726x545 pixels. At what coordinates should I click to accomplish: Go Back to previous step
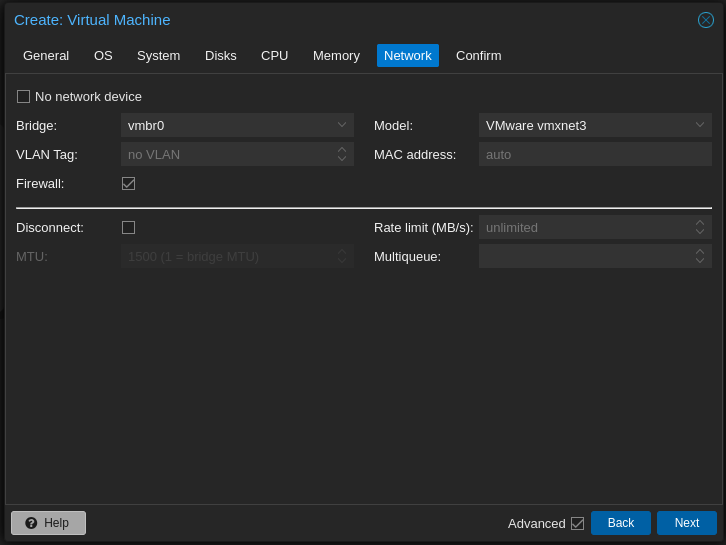620,523
